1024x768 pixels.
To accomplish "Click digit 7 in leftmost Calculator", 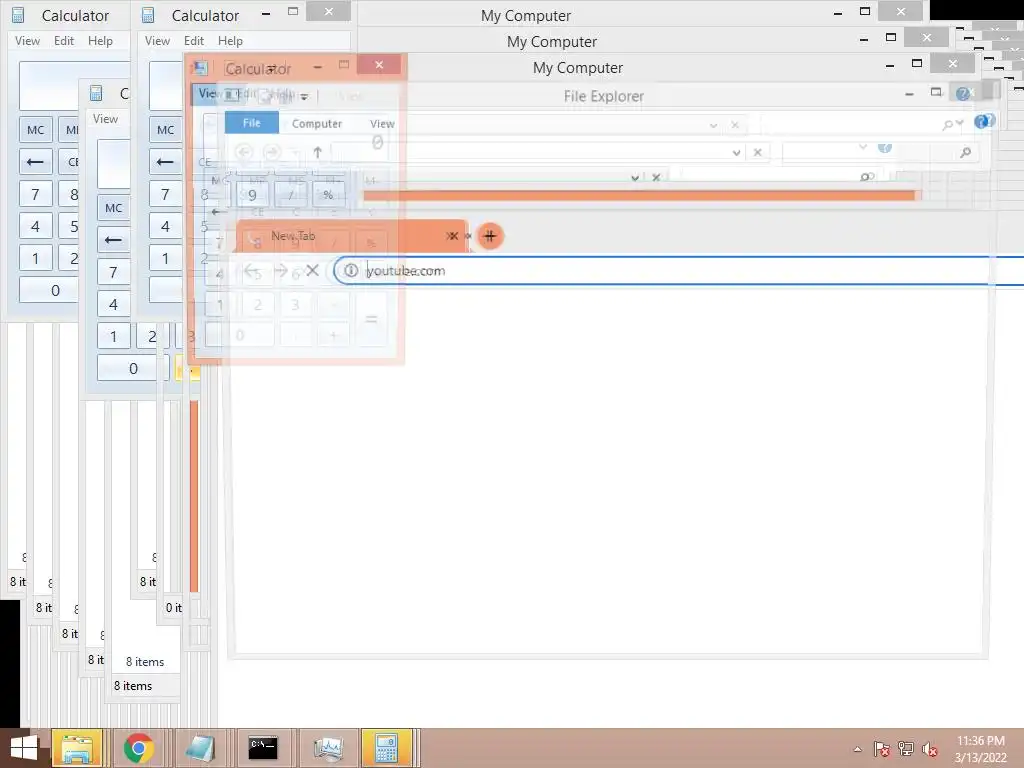I will click(35, 194).
